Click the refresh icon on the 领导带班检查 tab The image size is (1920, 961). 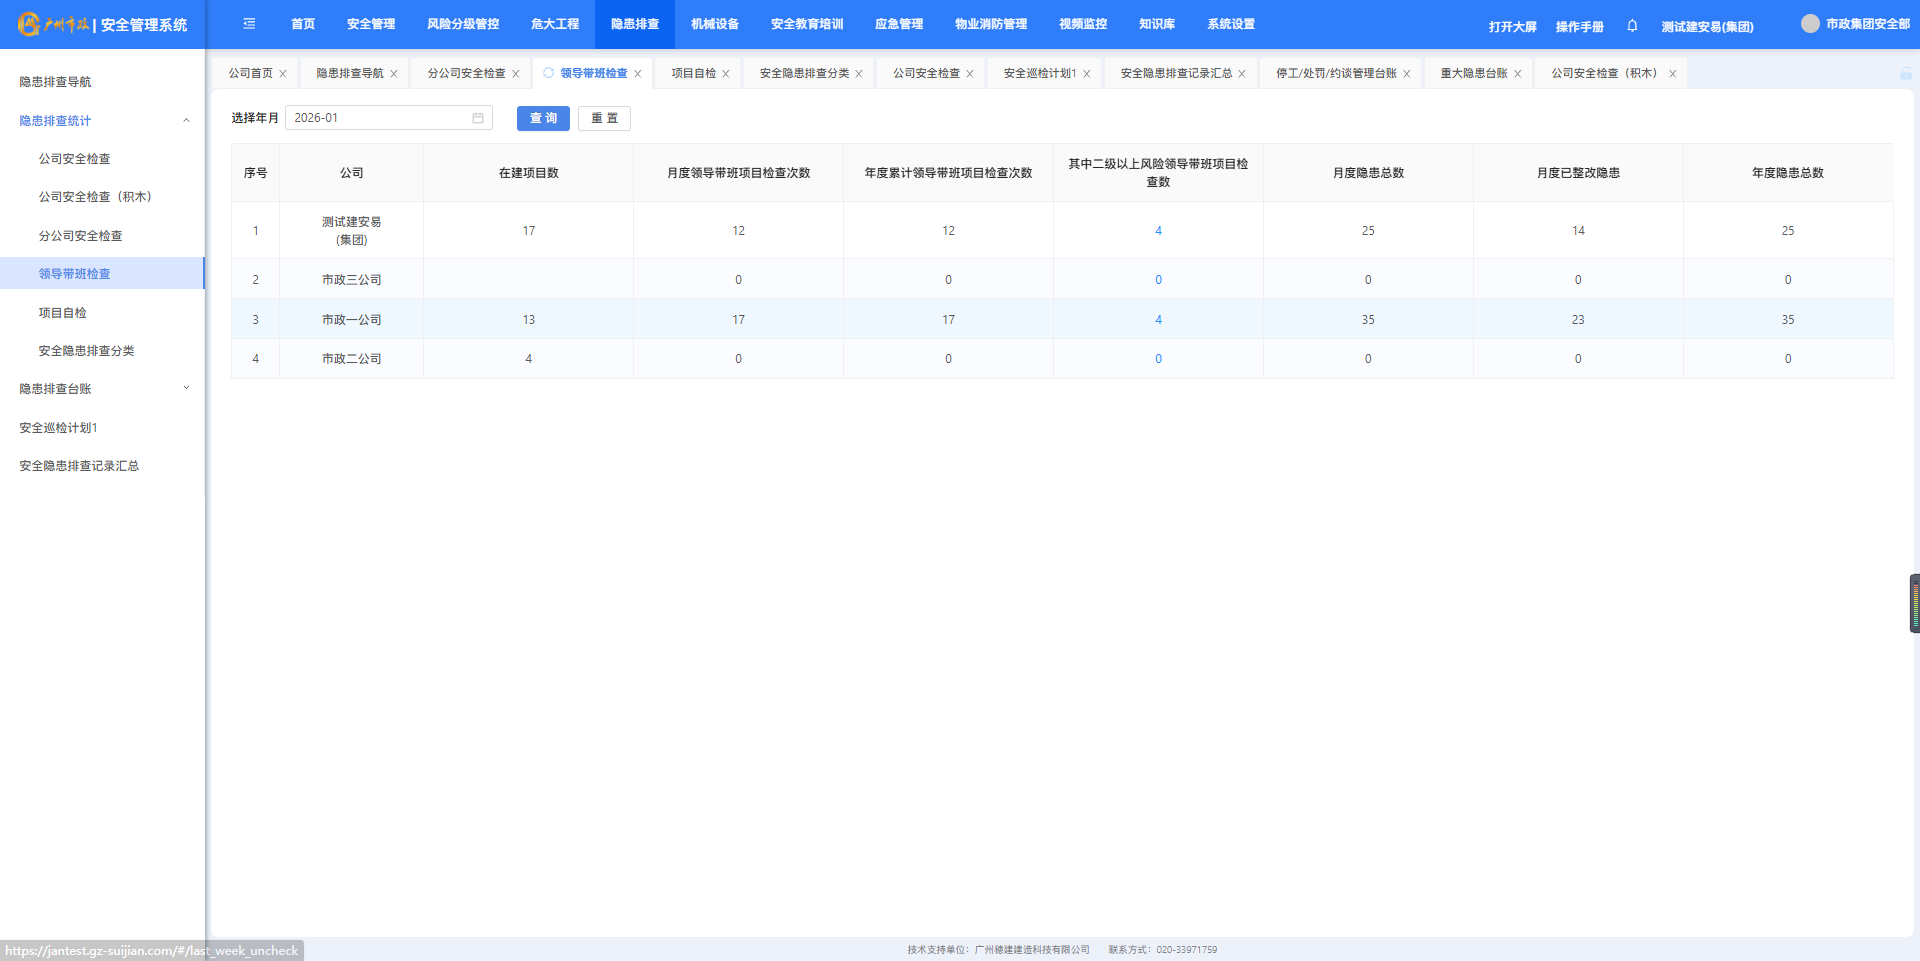[548, 73]
